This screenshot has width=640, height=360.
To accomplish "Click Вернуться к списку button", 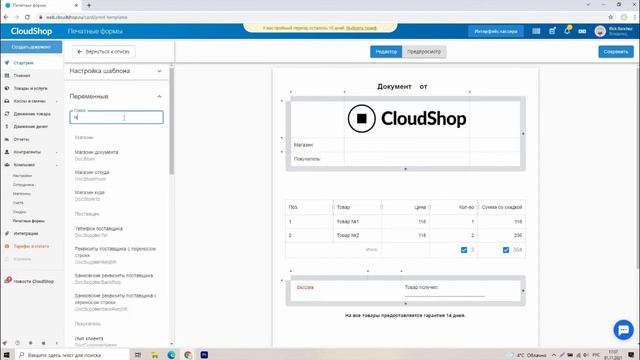I will tap(104, 52).
